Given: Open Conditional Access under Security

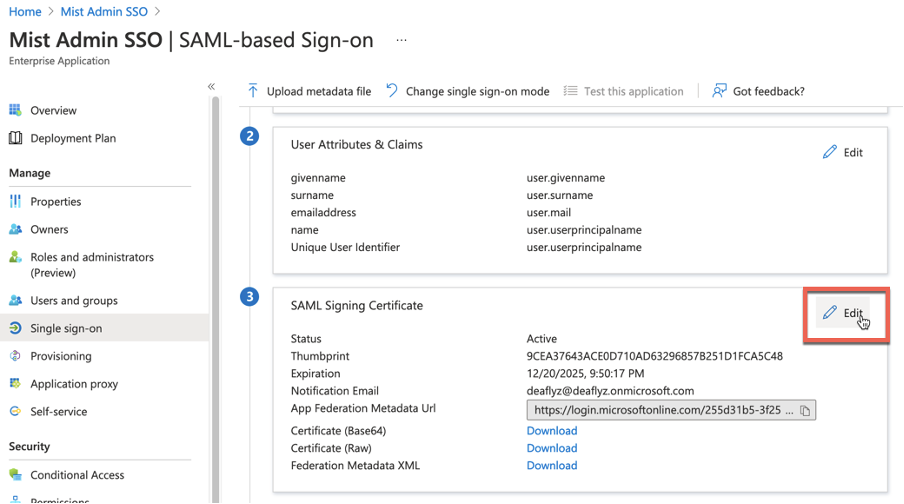Looking at the screenshot, I should click(77, 475).
